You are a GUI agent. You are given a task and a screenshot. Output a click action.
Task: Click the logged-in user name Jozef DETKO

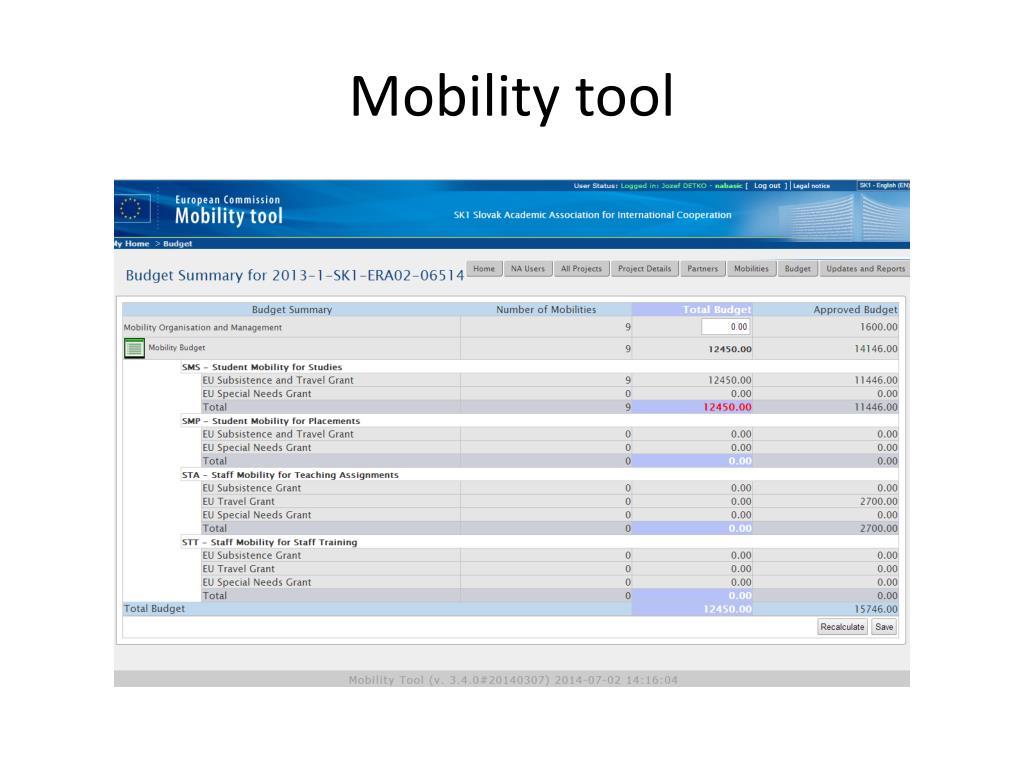click(684, 185)
